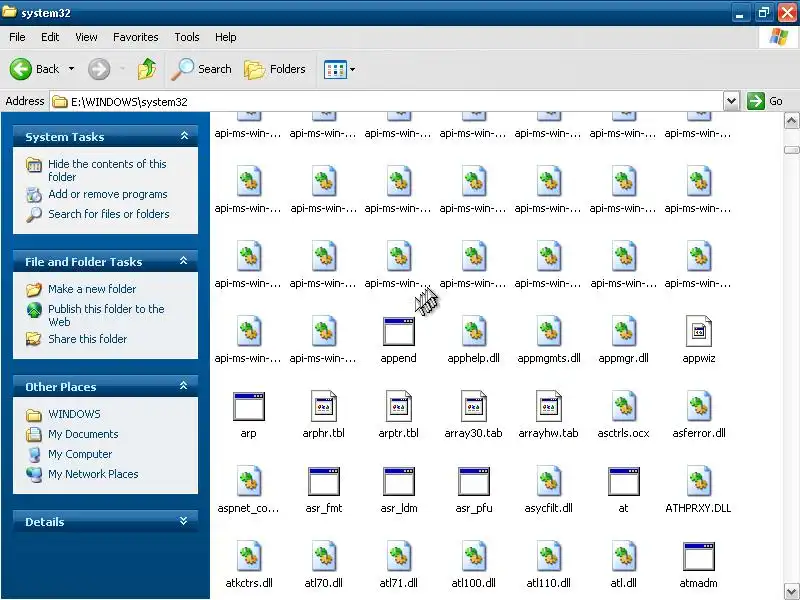Select the array30.tab file icon
Screen dimensions: 800x600
click(x=473, y=406)
